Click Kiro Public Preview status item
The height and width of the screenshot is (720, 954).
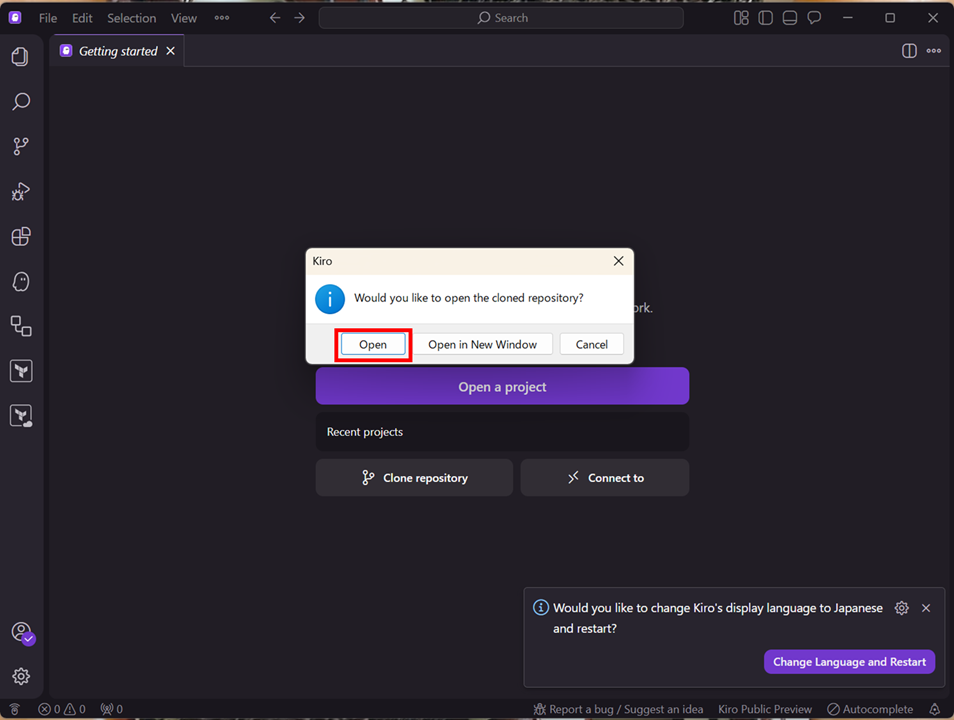[765, 709]
